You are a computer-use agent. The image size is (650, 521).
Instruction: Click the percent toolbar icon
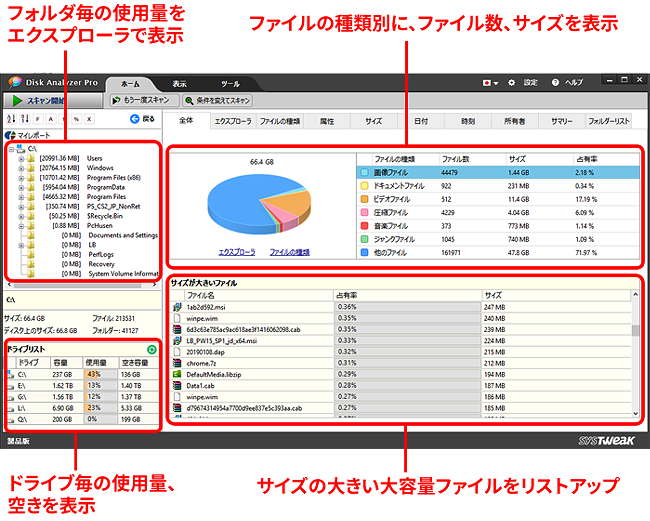tap(76, 119)
